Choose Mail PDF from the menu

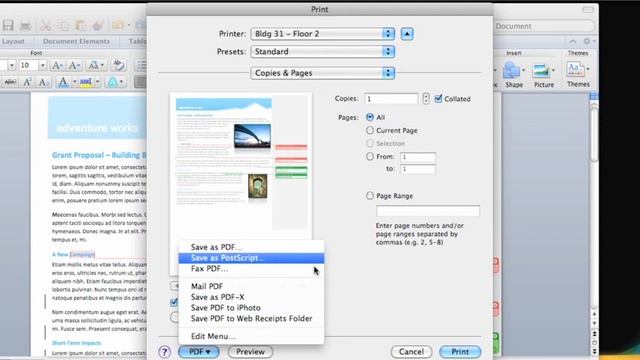click(x=251, y=287)
